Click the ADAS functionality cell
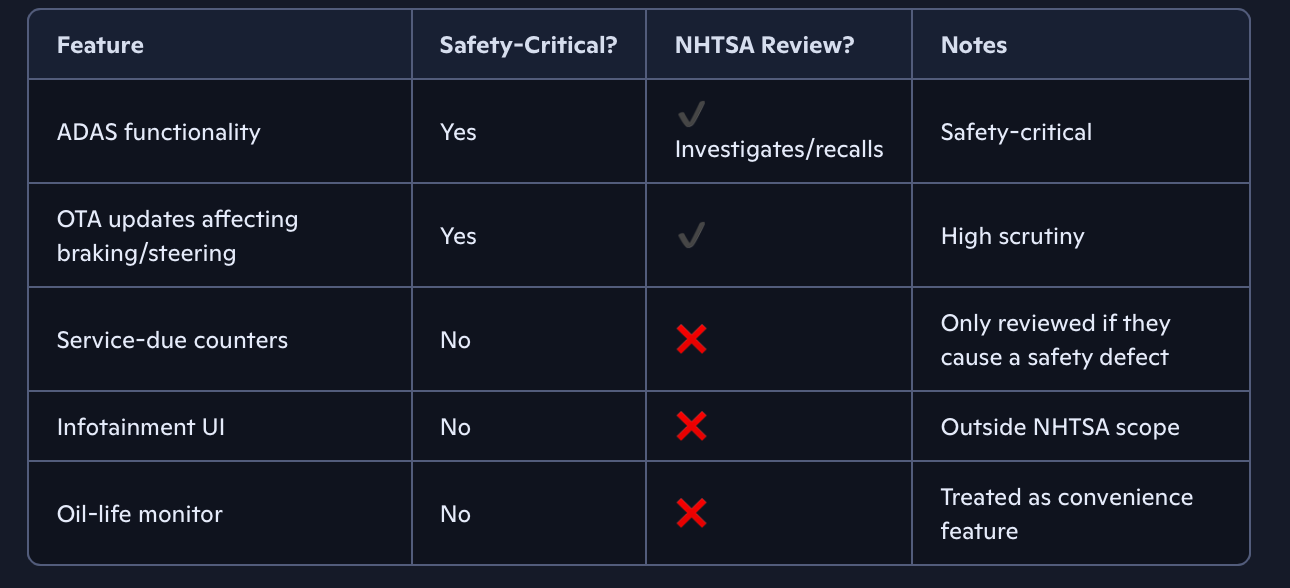The width and height of the screenshot is (1290, 588). (159, 132)
